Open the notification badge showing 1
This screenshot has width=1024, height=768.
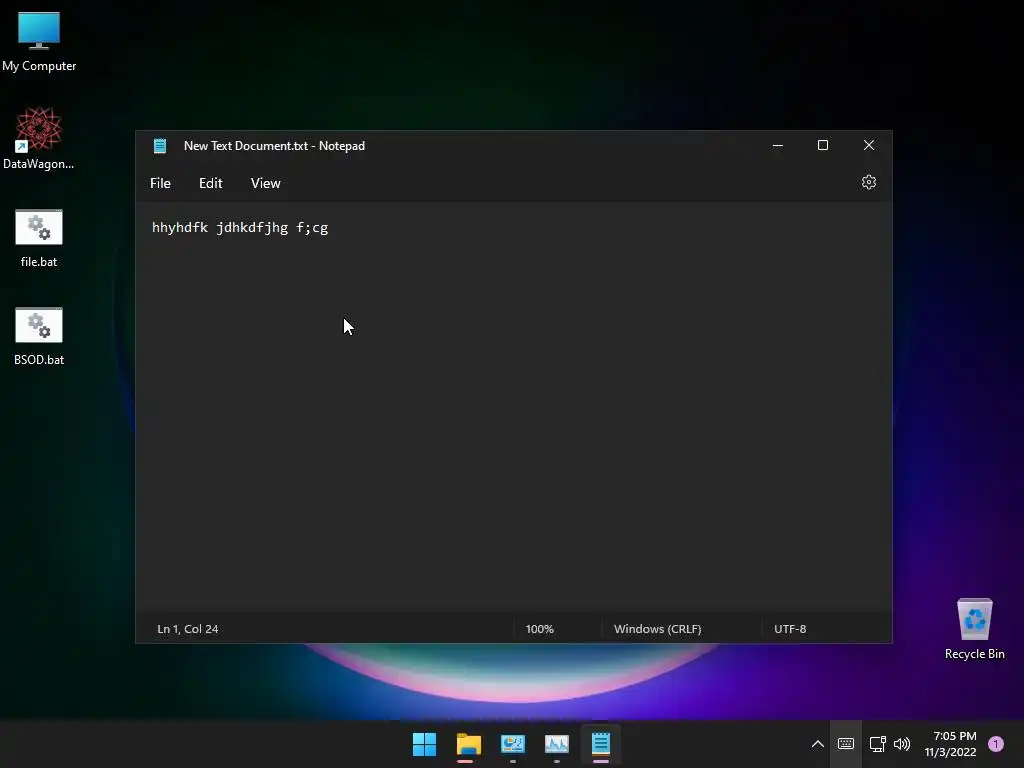[996, 744]
